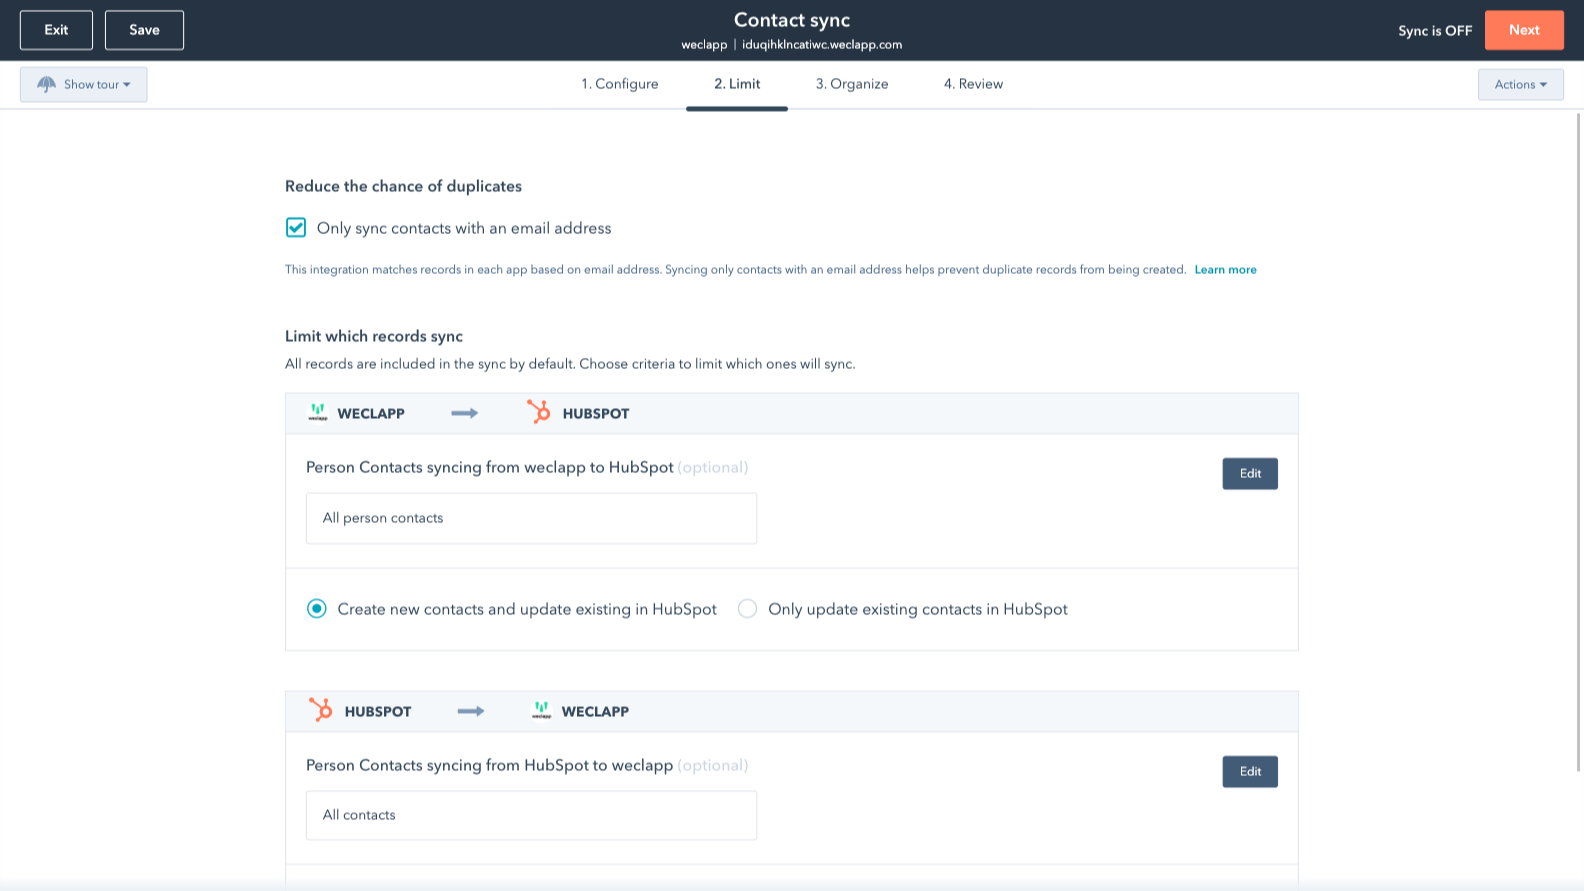Open the Learn more link
Viewport: 1584px width, 891px height.
click(x=1225, y=270)
